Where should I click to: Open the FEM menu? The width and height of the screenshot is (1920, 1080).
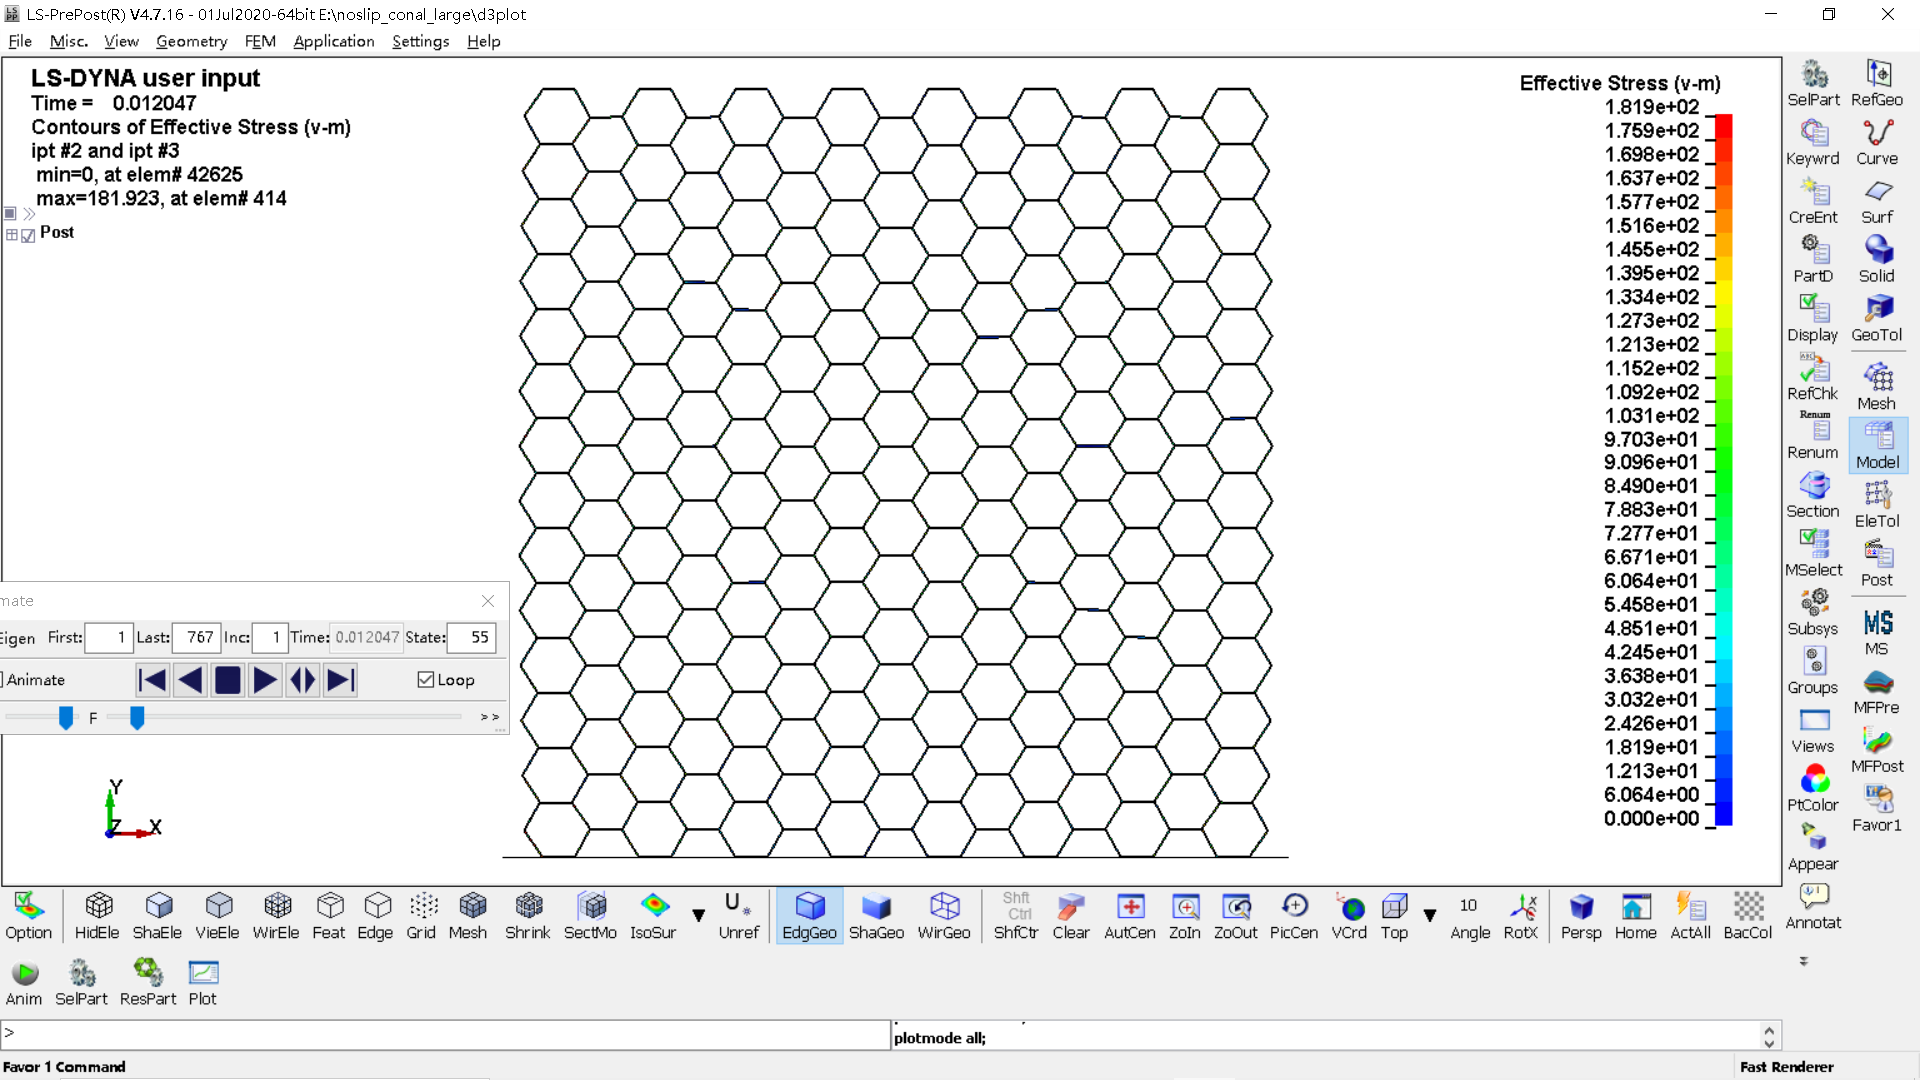tap(261, 41)
